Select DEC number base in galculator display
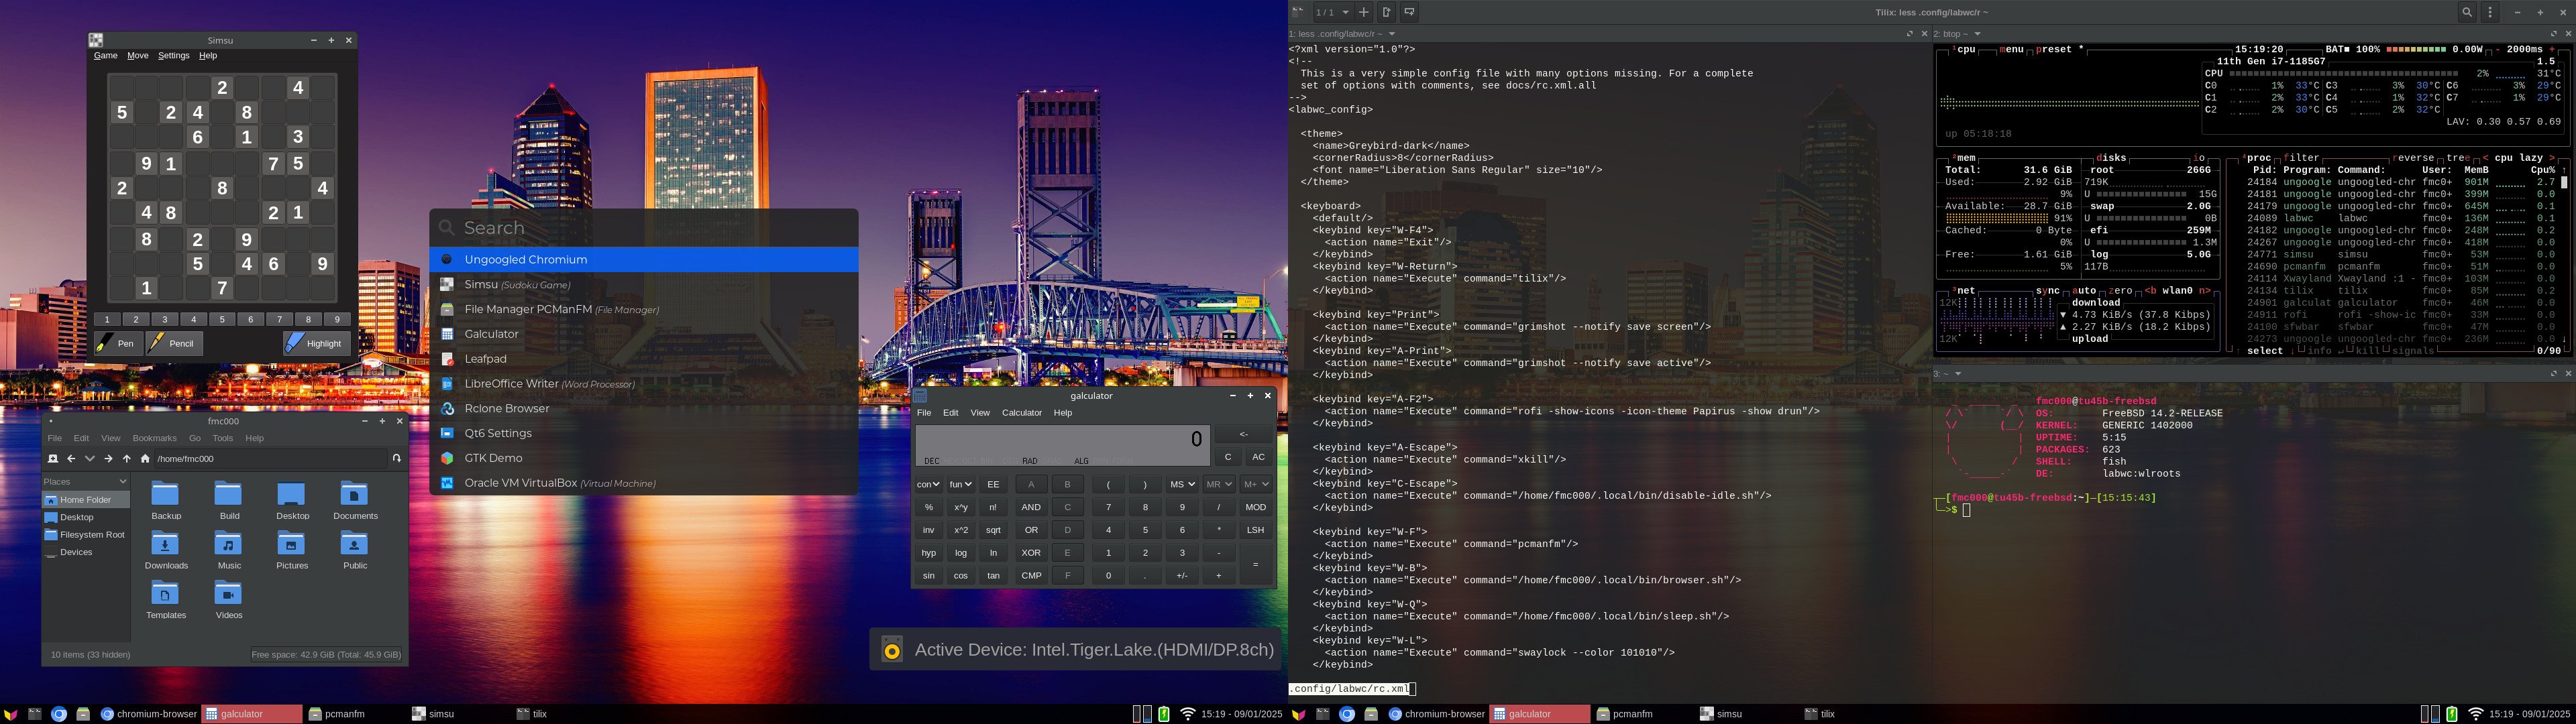Screen dimensions: 2576x724 pos(931,461)
